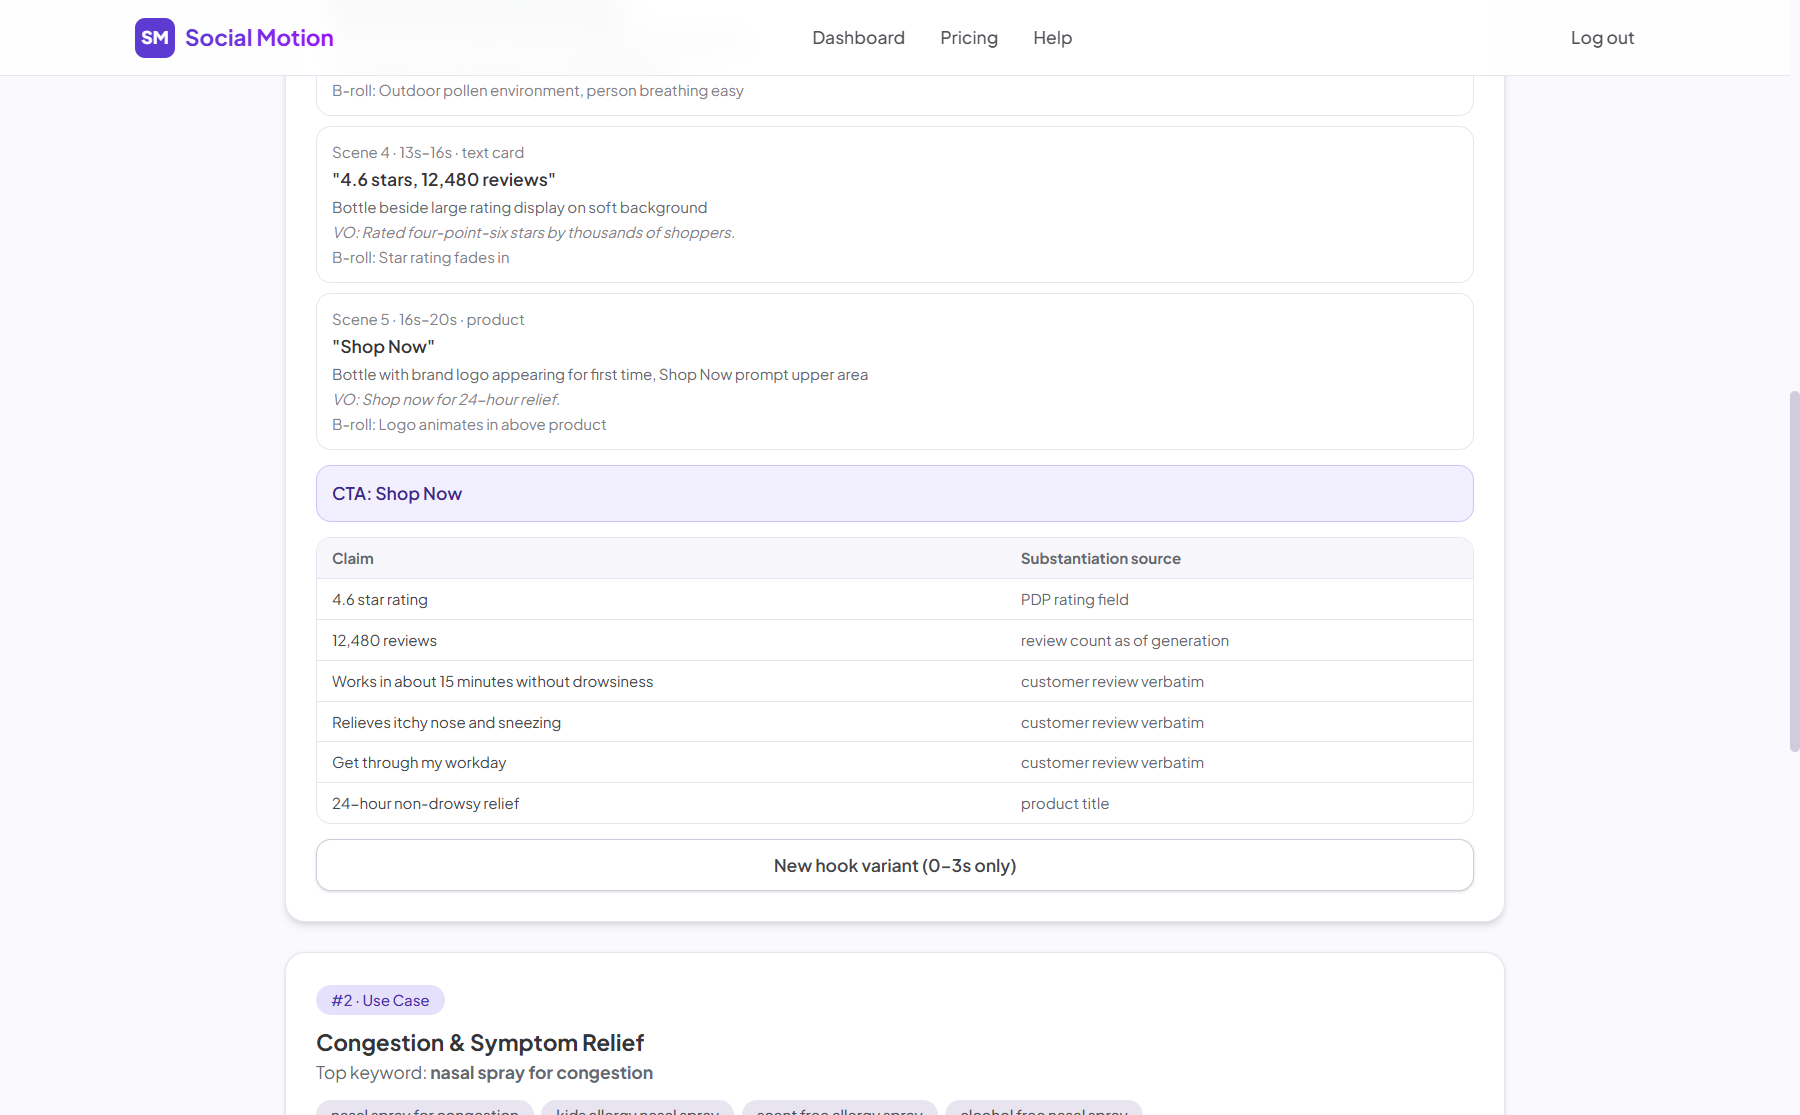Click the New hook variant button
Image resolution: width=1800 pixels, height=1115 pixels.
(x=895, y=865)
